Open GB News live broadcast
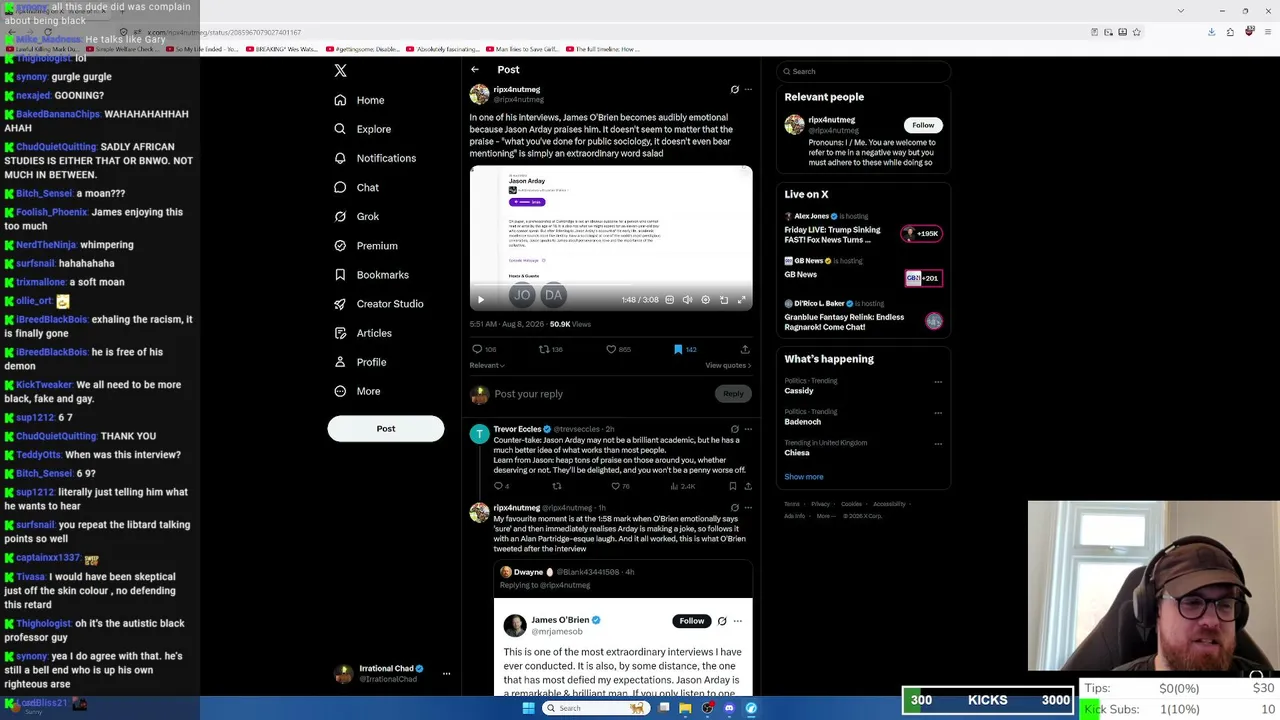The width and height of the screenshot is (1280, 720). [863, 268]
